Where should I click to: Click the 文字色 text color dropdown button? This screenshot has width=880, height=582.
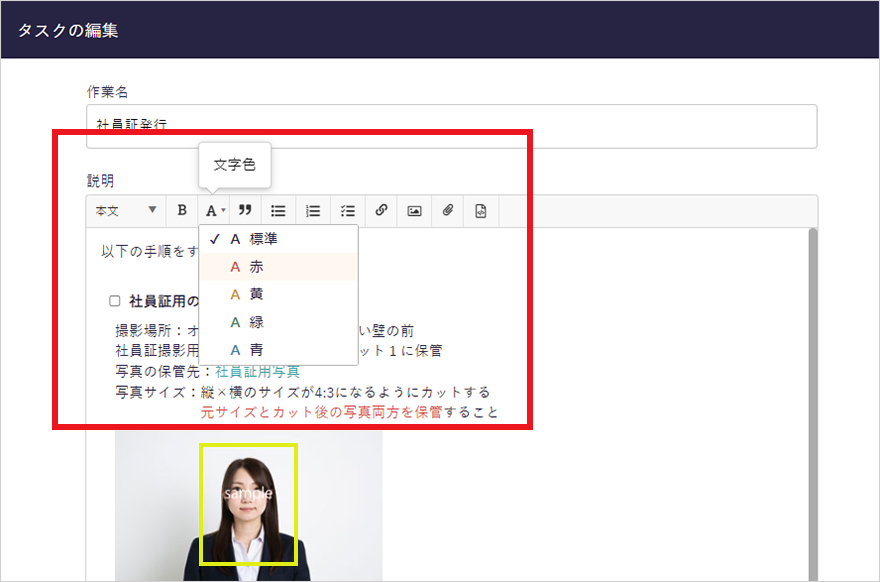click(215, 211)
